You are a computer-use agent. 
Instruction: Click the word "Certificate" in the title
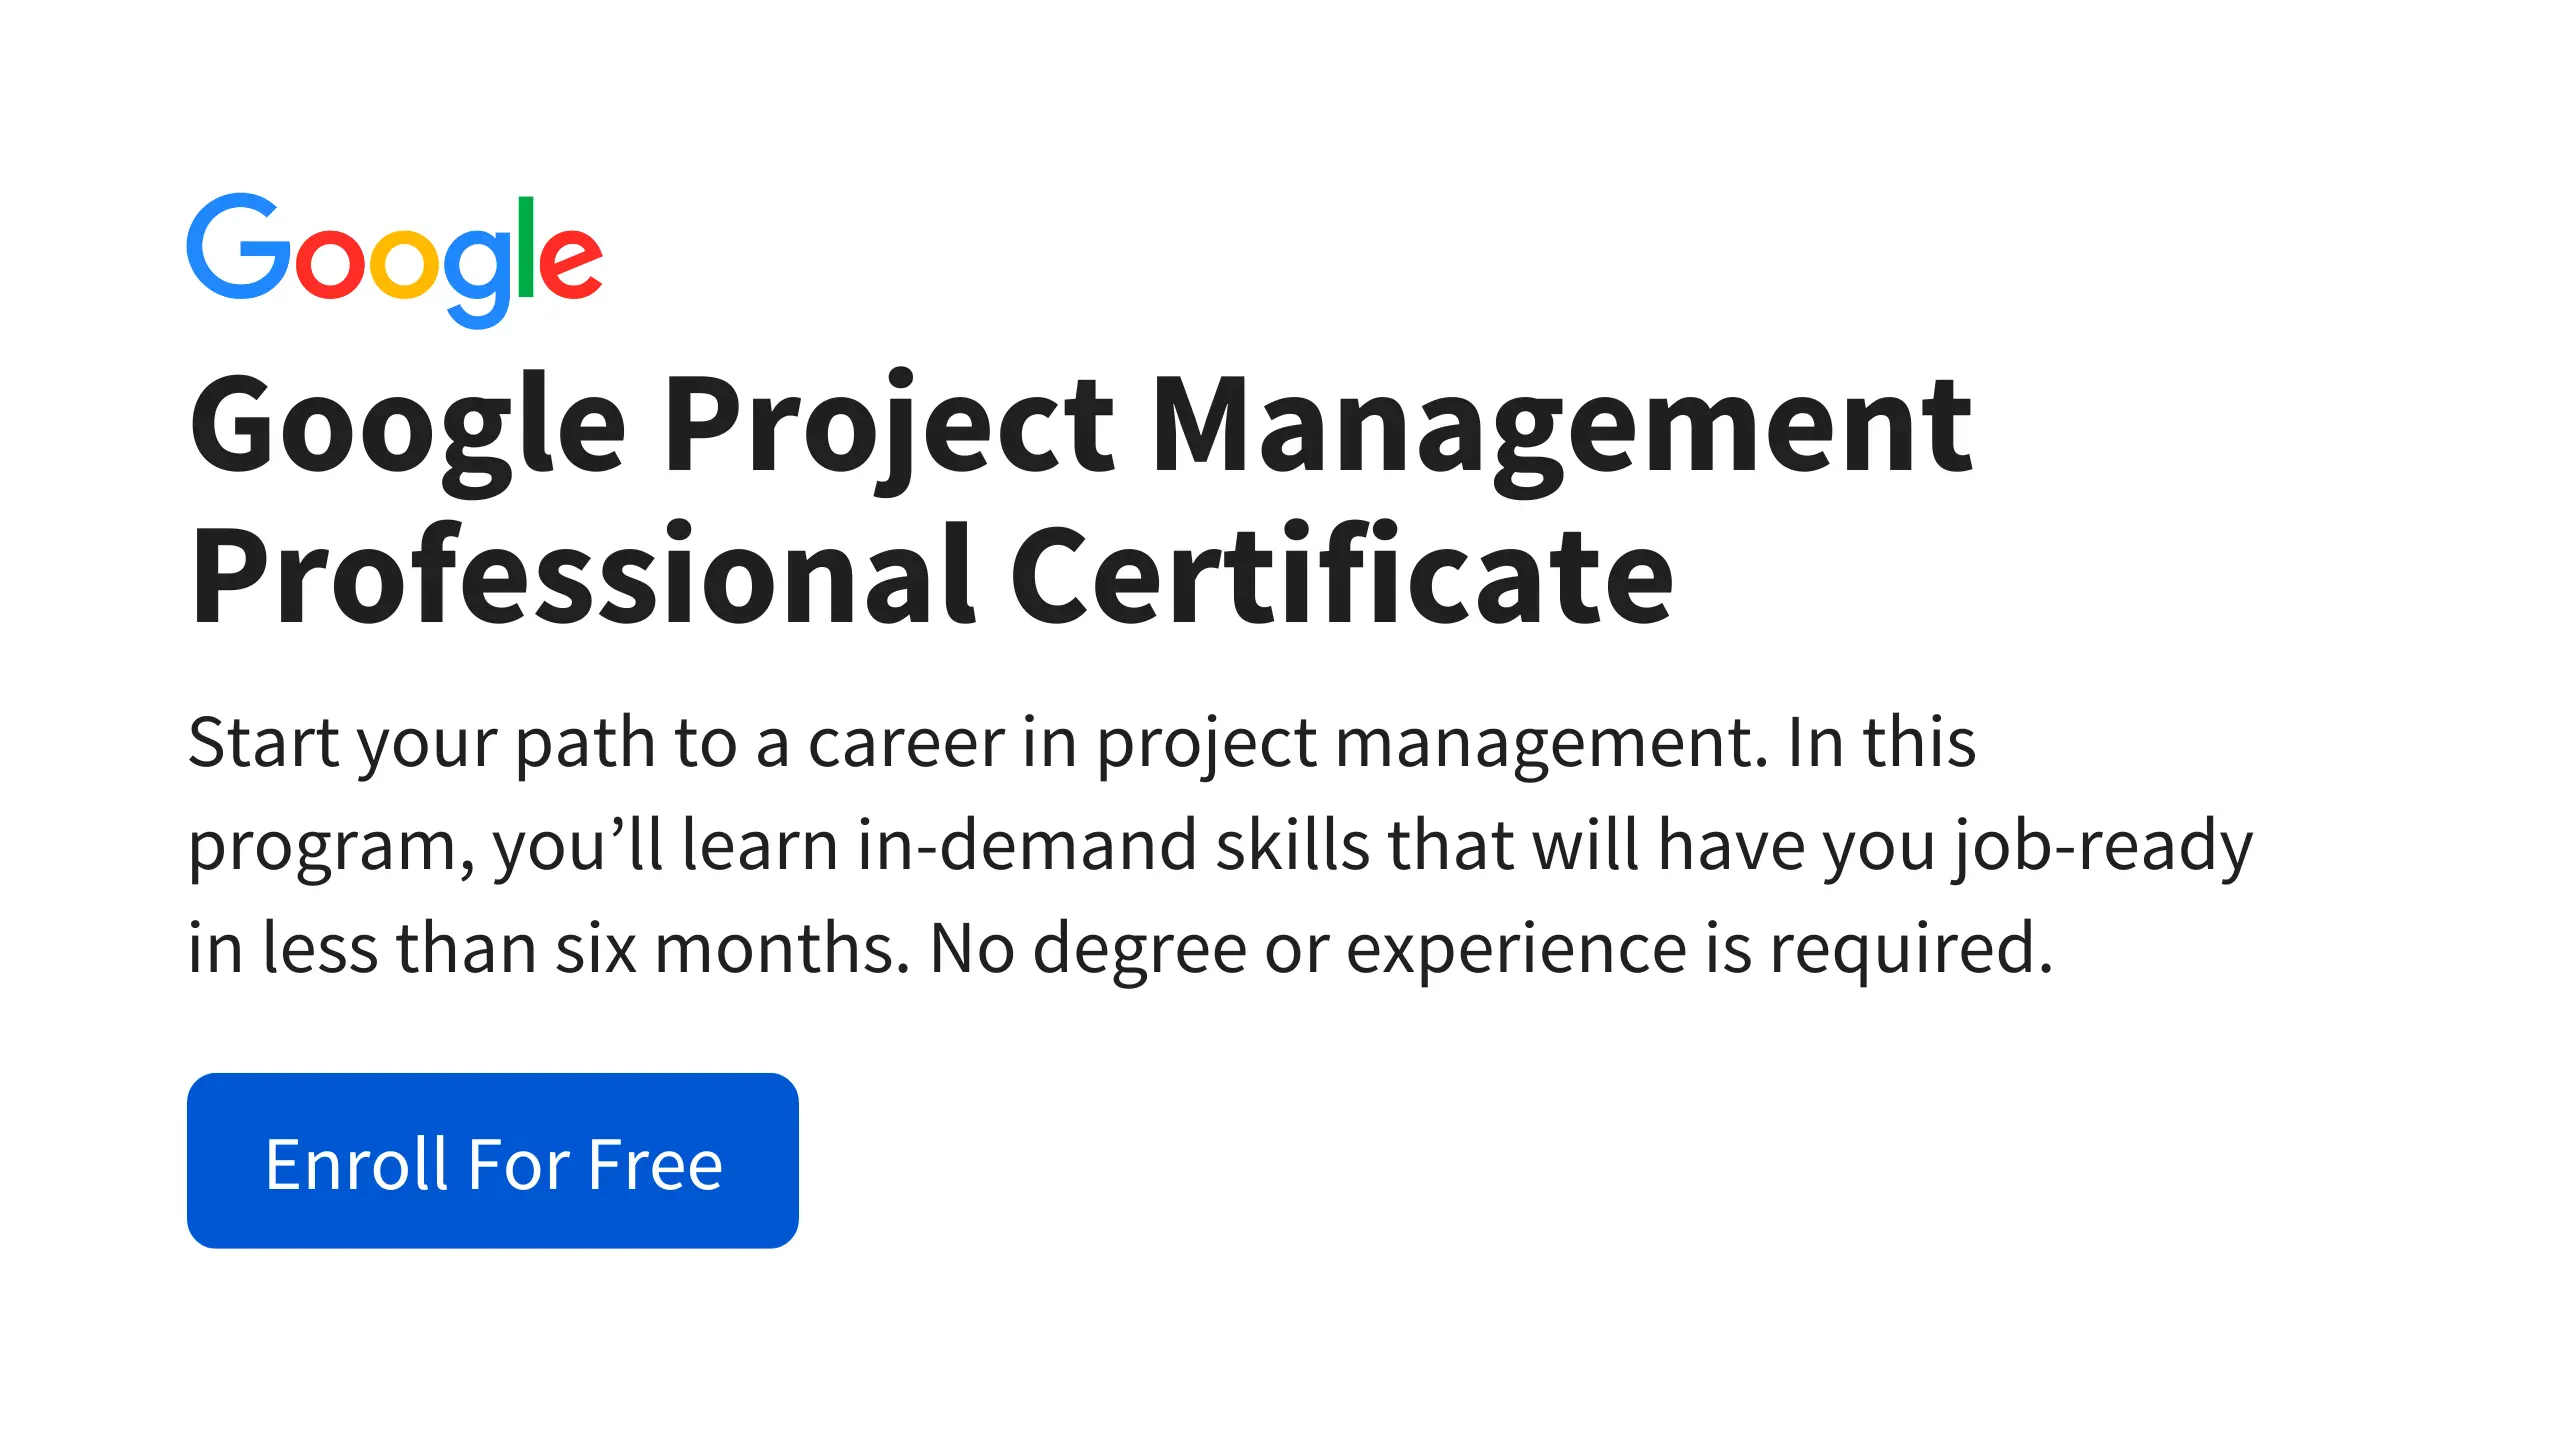pyautogui.click(x=1341, y=577)
